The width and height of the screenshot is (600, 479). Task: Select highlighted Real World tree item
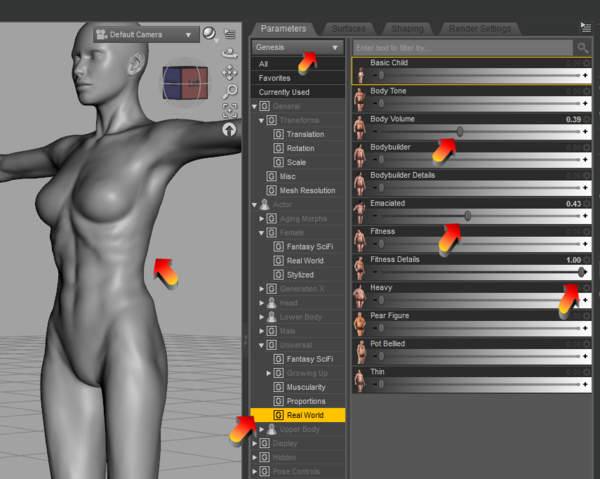point(298,415)
